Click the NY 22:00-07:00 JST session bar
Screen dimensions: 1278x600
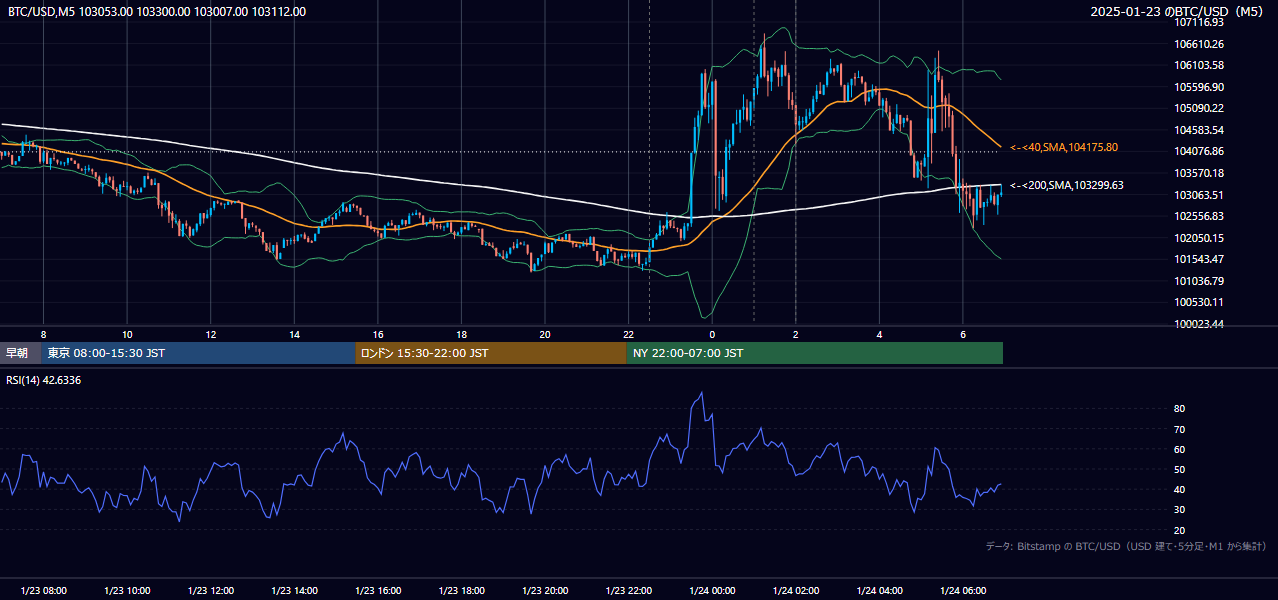(815, 353)
